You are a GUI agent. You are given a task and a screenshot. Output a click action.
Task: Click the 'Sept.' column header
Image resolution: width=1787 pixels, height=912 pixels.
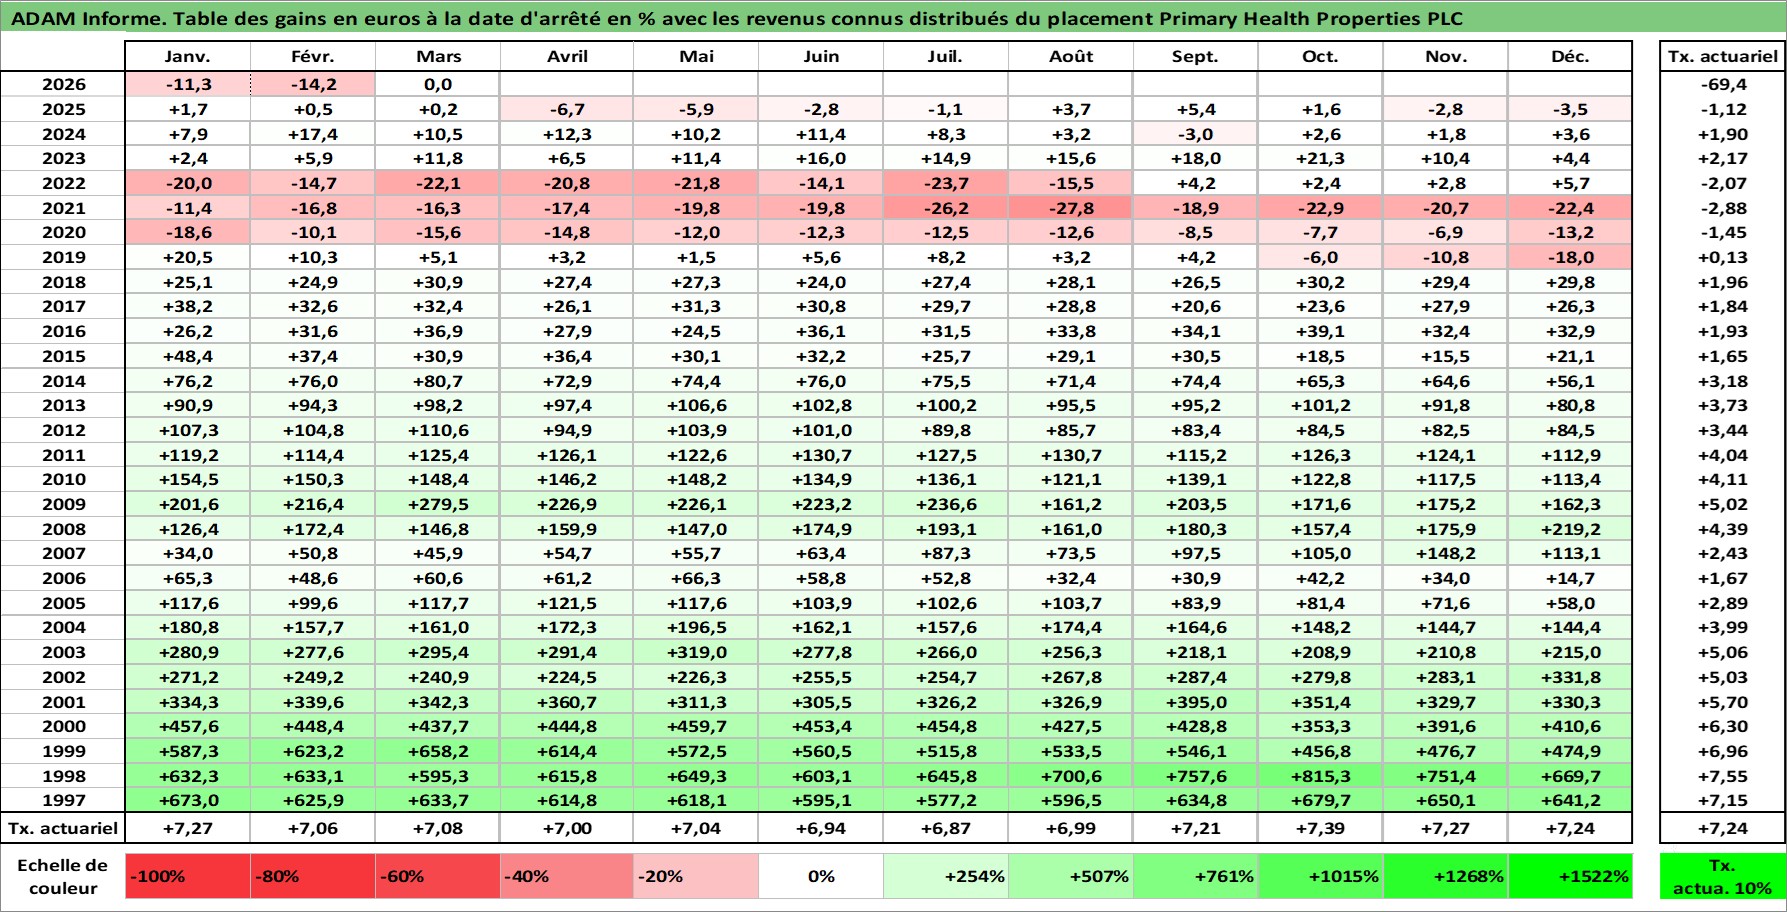click(x=1196, y=57)
